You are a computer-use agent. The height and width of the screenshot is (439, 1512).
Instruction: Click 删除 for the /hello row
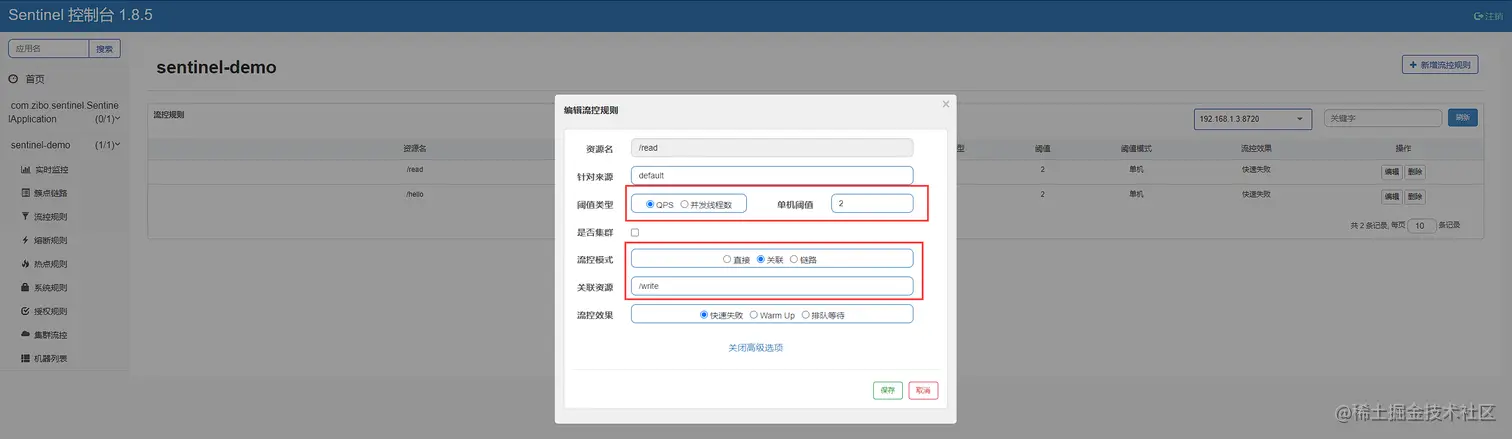click(1415, 196)
